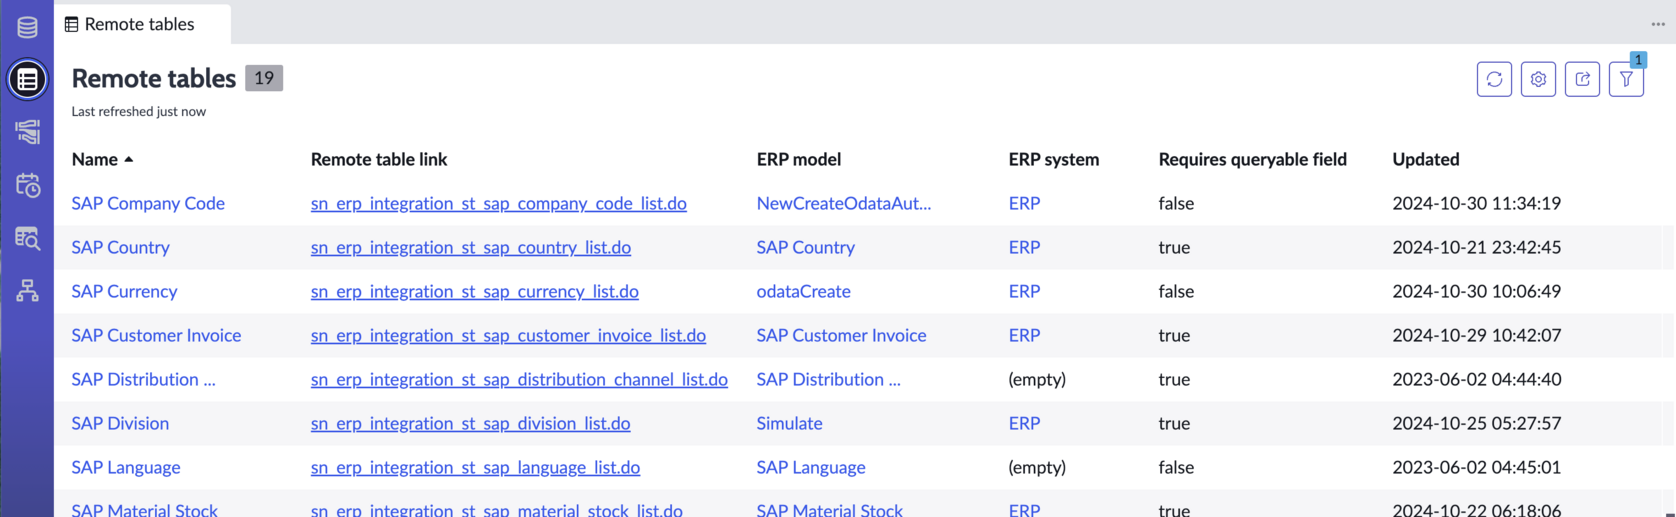Click updated date 2024-10-25 05:27:57

click(1476, 423)
